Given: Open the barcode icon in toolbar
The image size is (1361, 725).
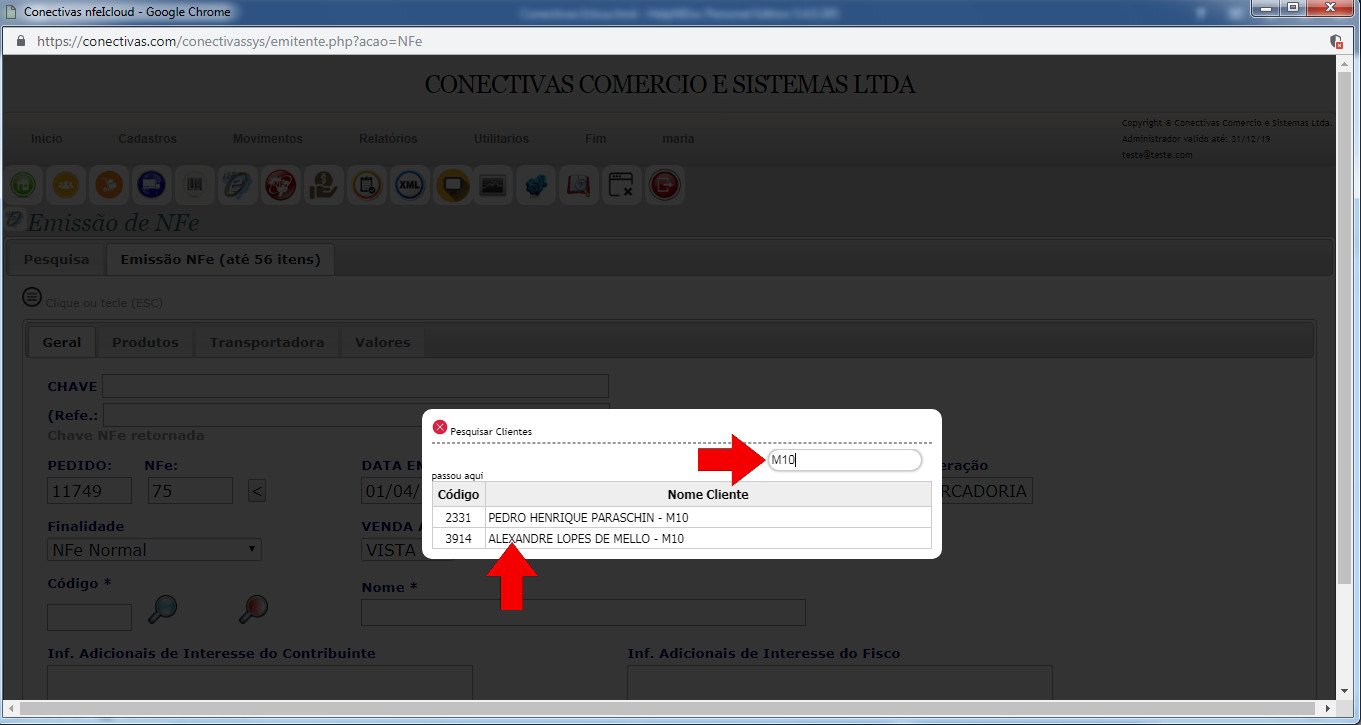Looking at the screenshot, I should point(195,185).
